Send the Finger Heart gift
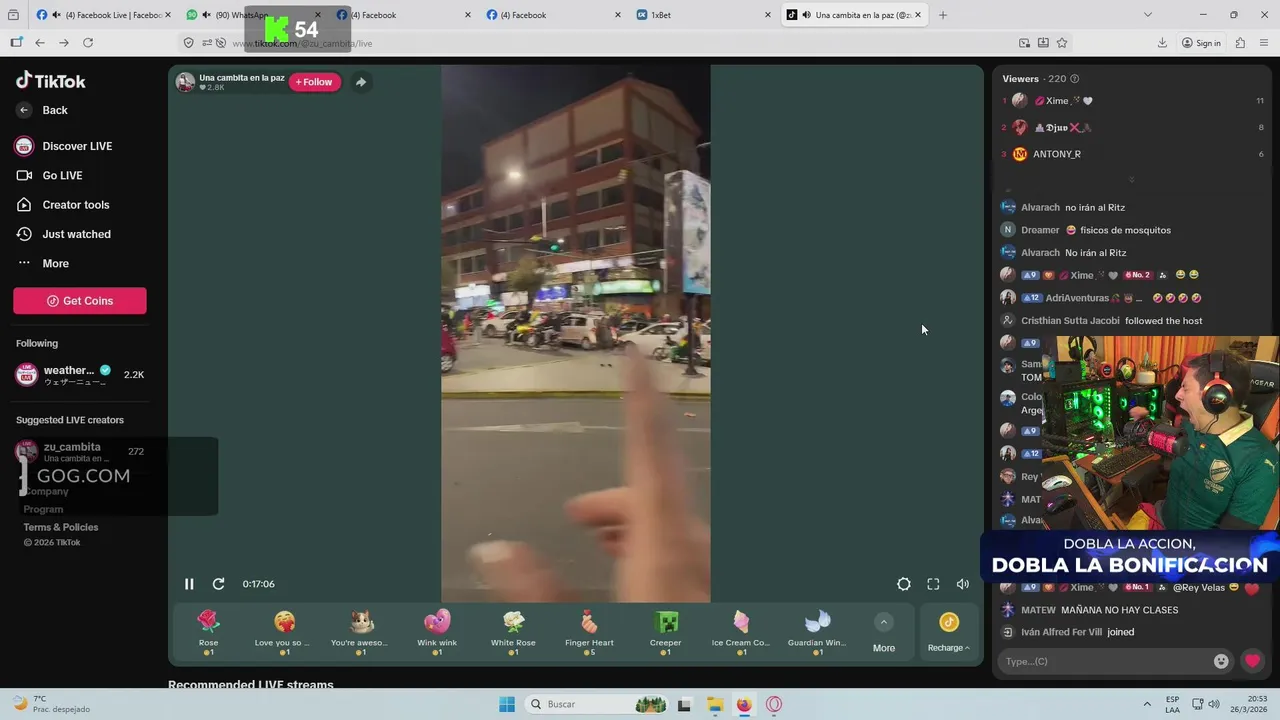This screenshot has height=720, width=1280. pyautogui.click(x=589, y=632)
